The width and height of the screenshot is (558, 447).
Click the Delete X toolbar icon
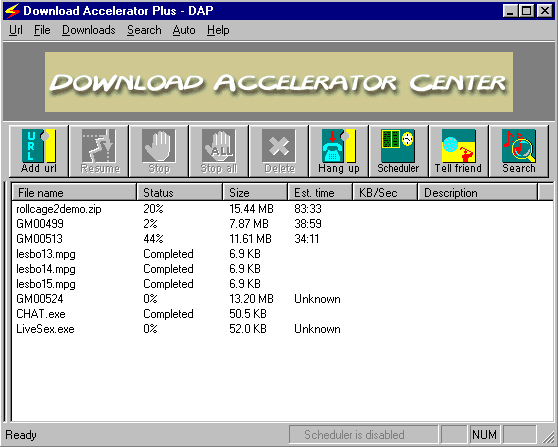pos(279,151)
